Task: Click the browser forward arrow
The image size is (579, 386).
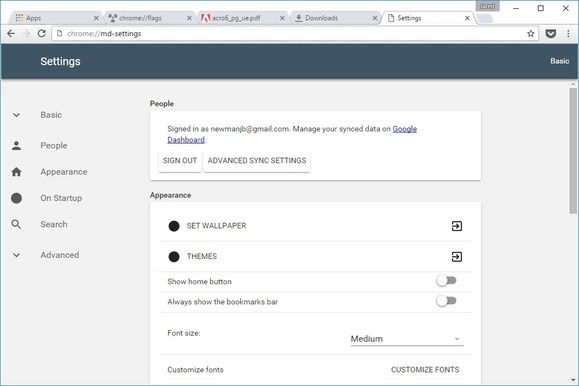Action: tap(26, 34)
